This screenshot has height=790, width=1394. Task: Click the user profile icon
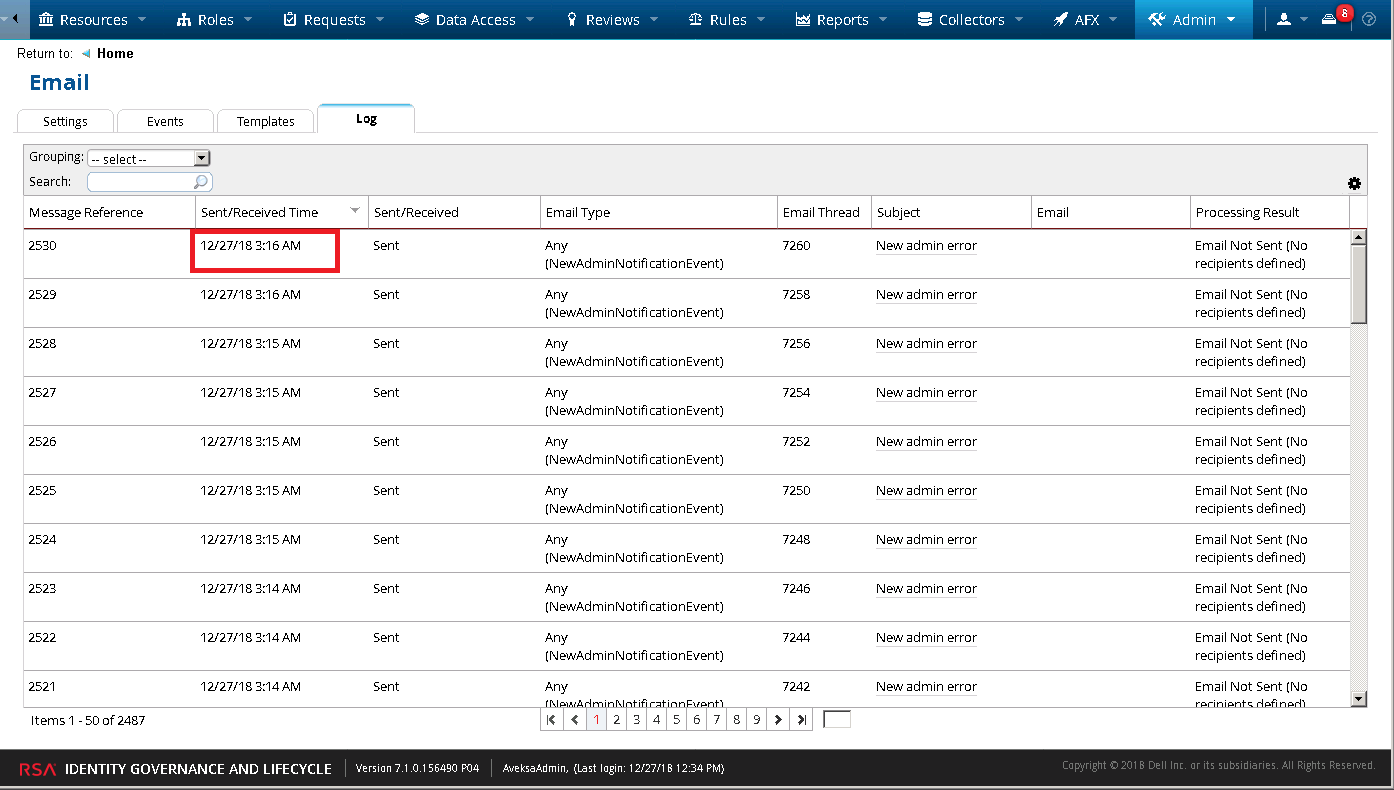pos(1284,19)
